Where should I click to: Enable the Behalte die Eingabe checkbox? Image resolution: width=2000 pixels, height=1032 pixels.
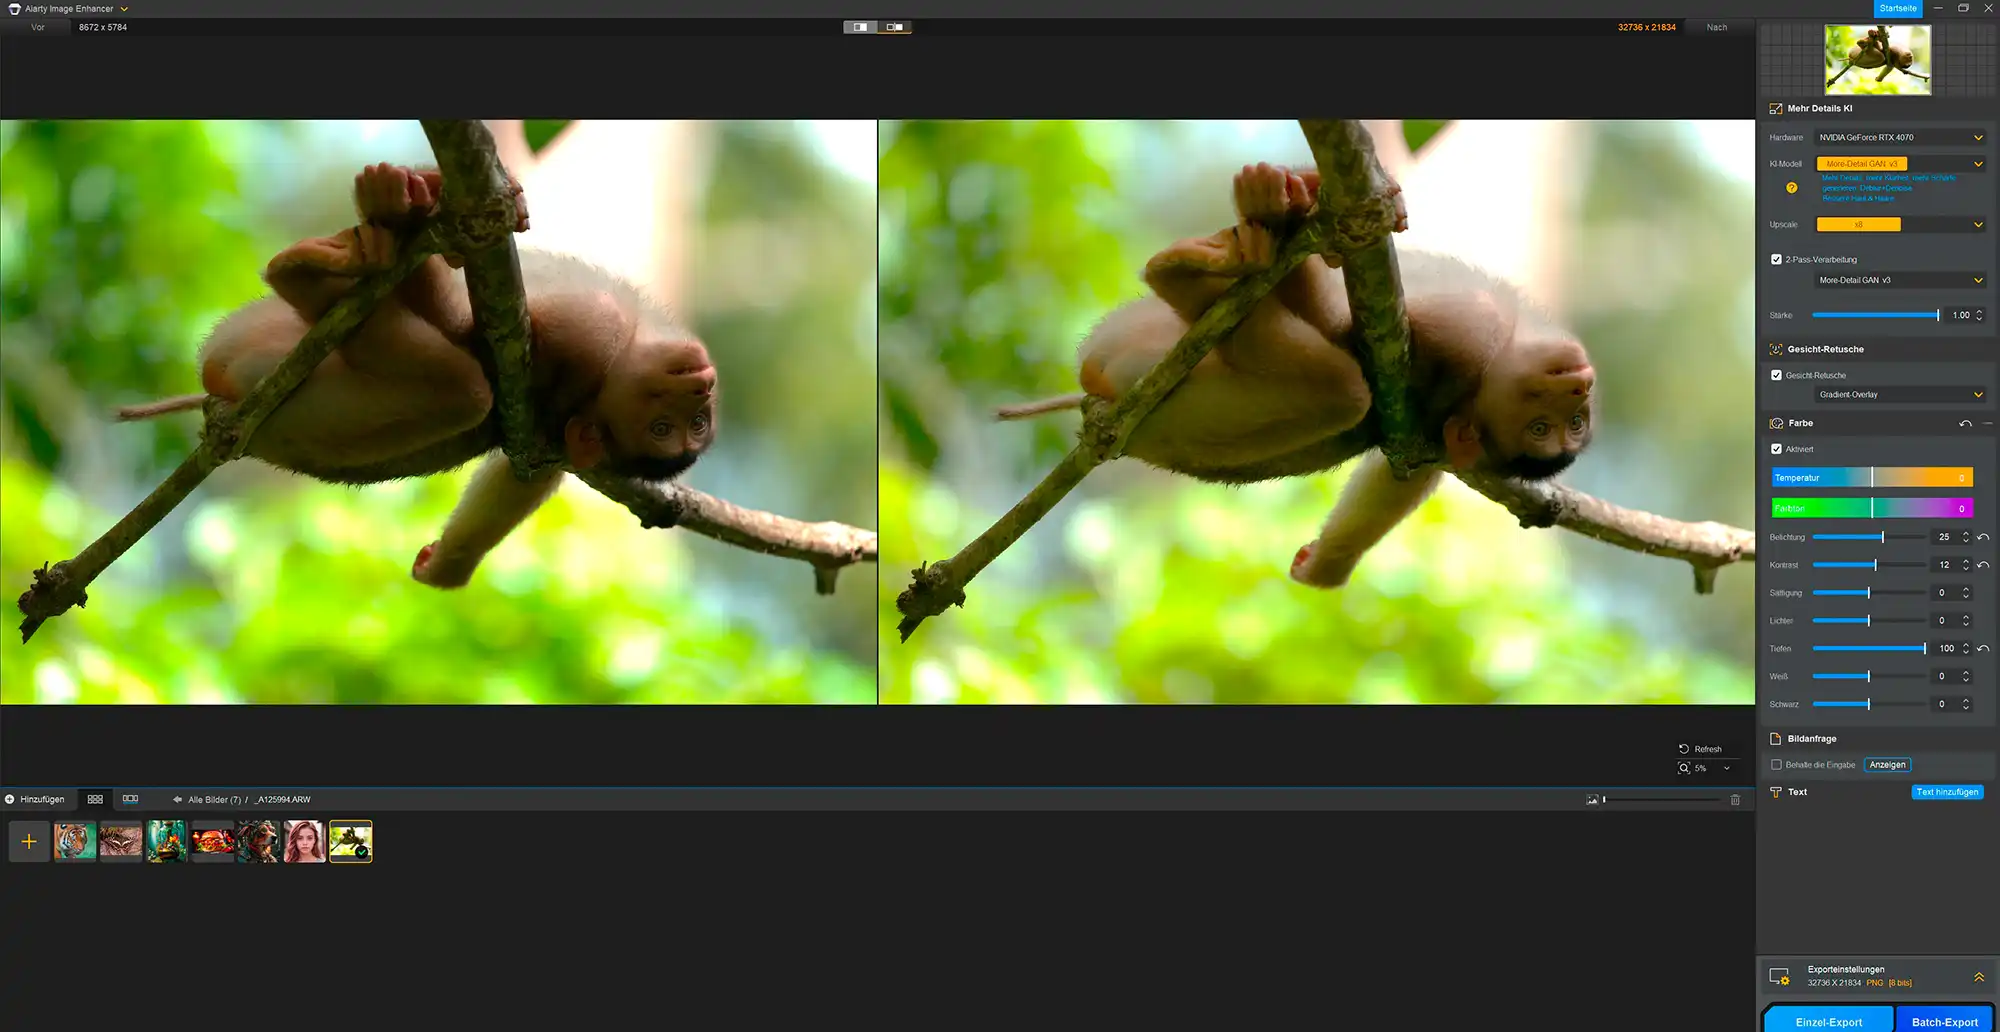[1776, 765]
